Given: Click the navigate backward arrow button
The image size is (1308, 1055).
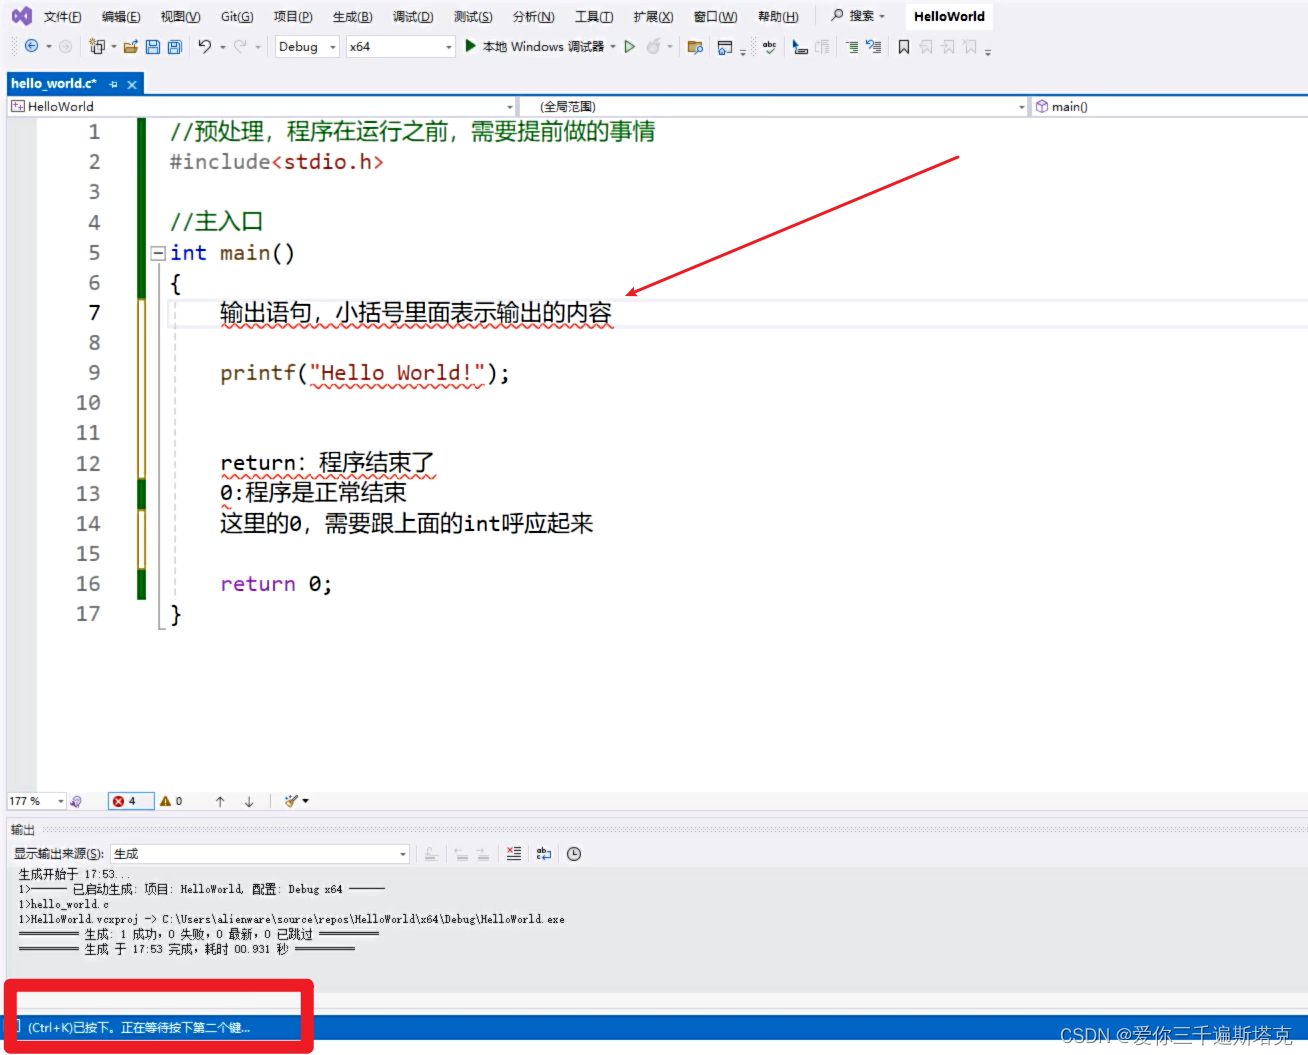Looking at the screenshot, I should [x=32, y=46].
